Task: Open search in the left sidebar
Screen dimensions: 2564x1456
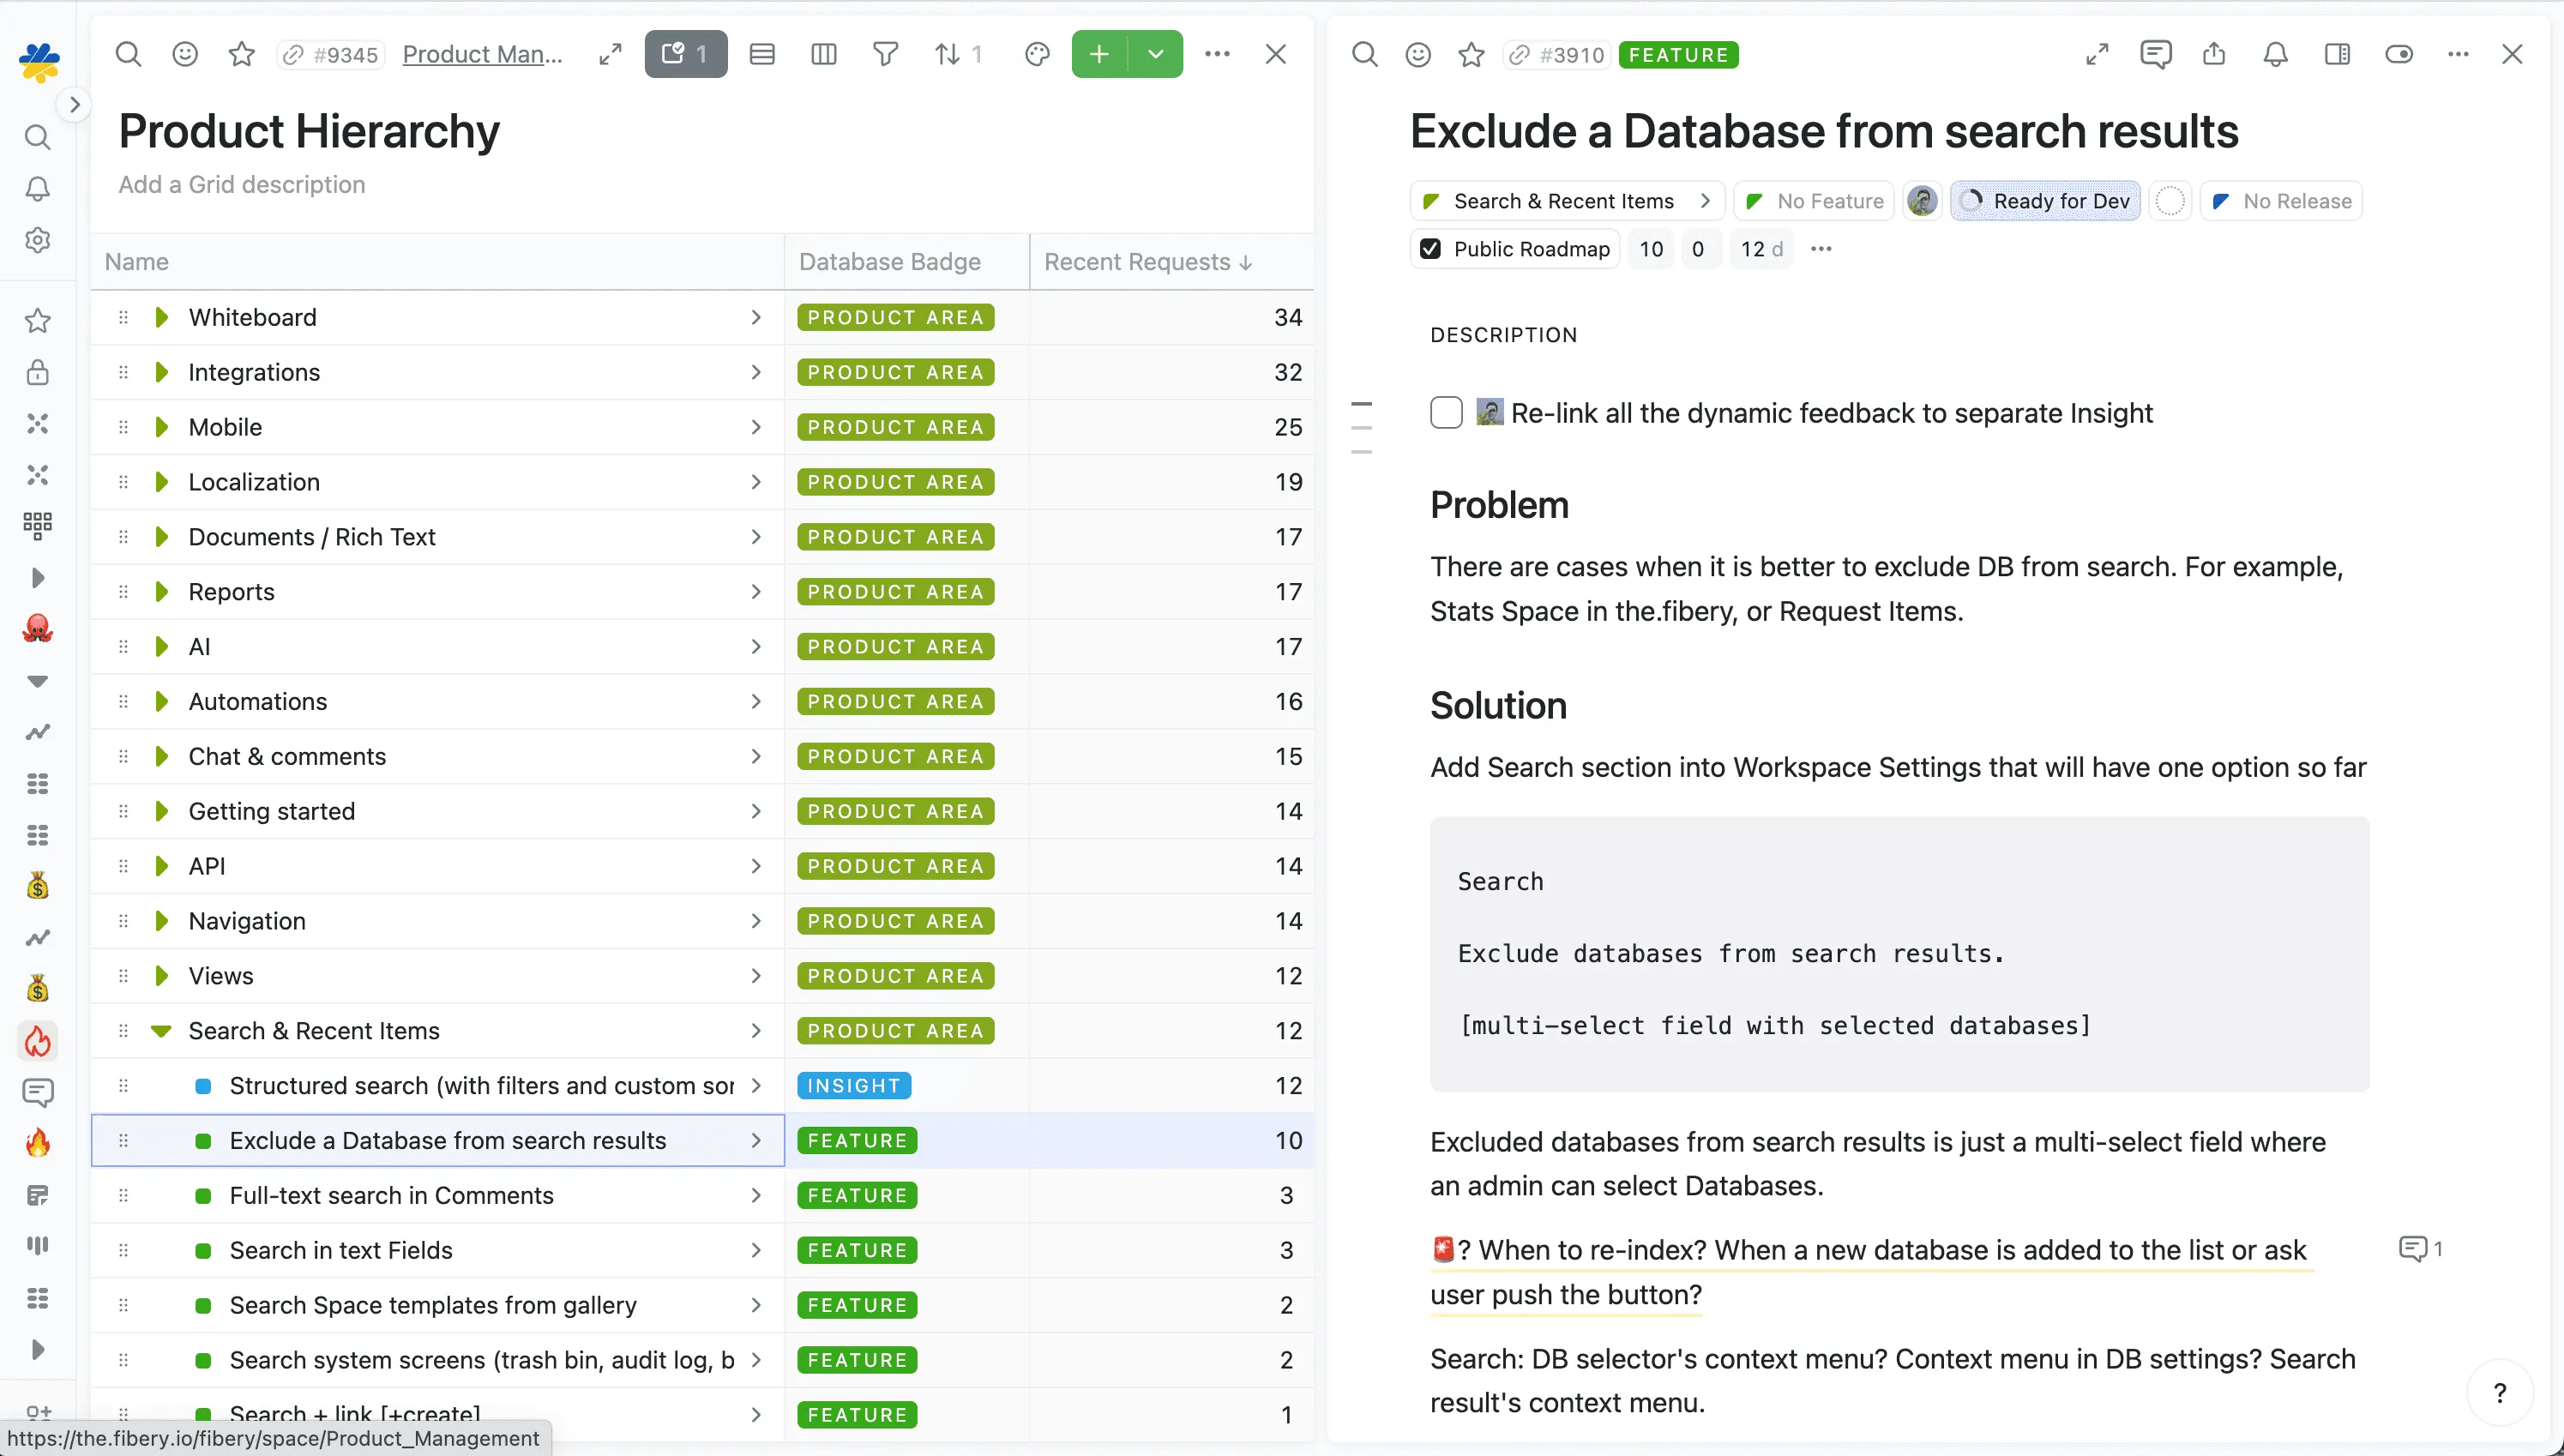Action: pos(37,137)
